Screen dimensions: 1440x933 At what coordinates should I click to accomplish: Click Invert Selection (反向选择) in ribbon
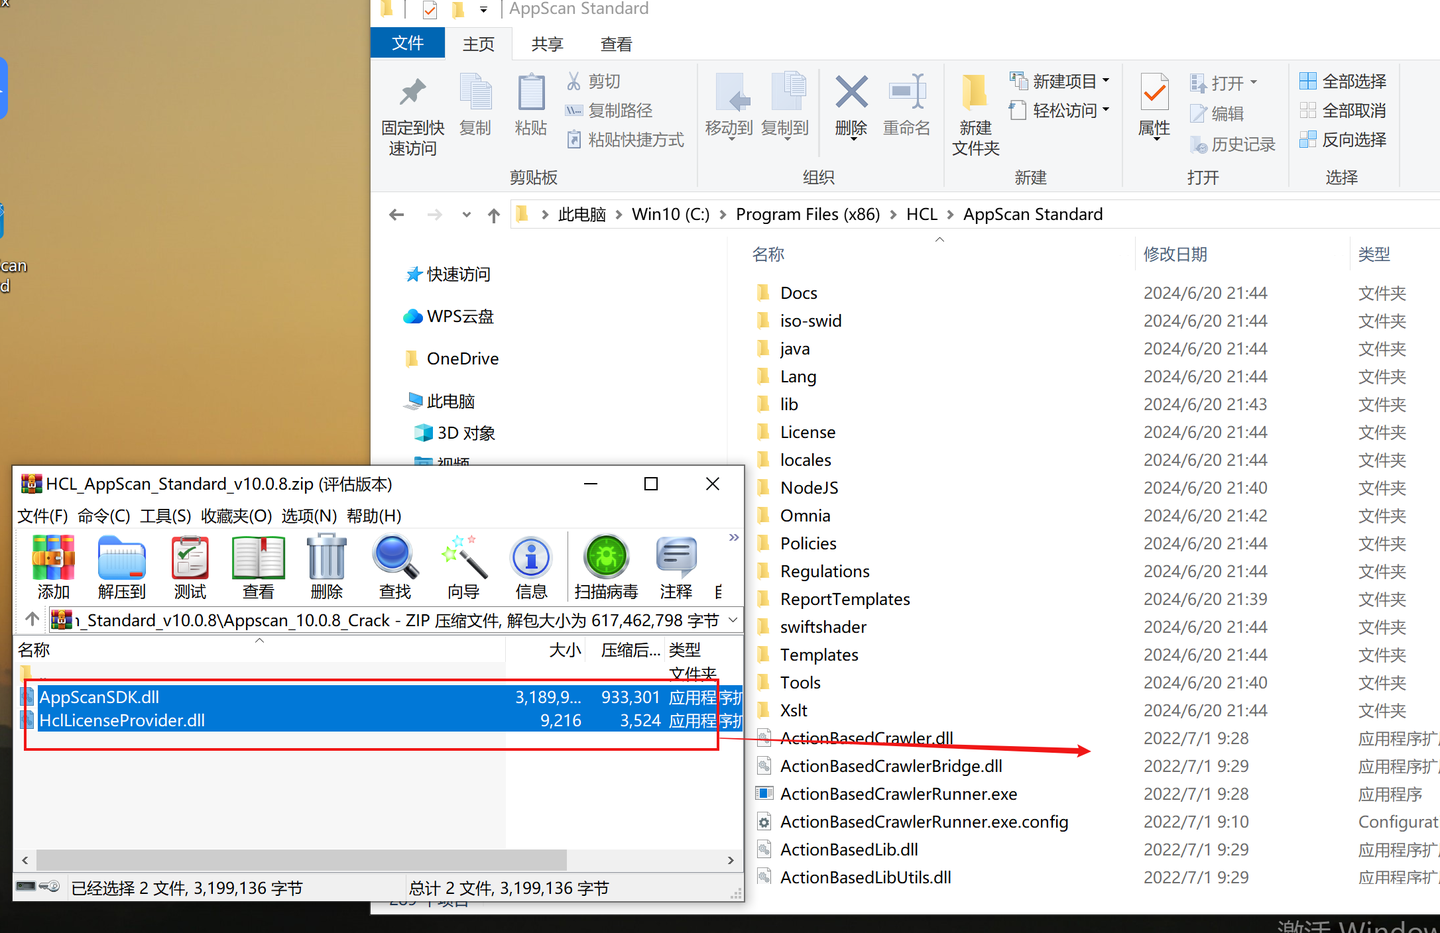(1343, 139)
